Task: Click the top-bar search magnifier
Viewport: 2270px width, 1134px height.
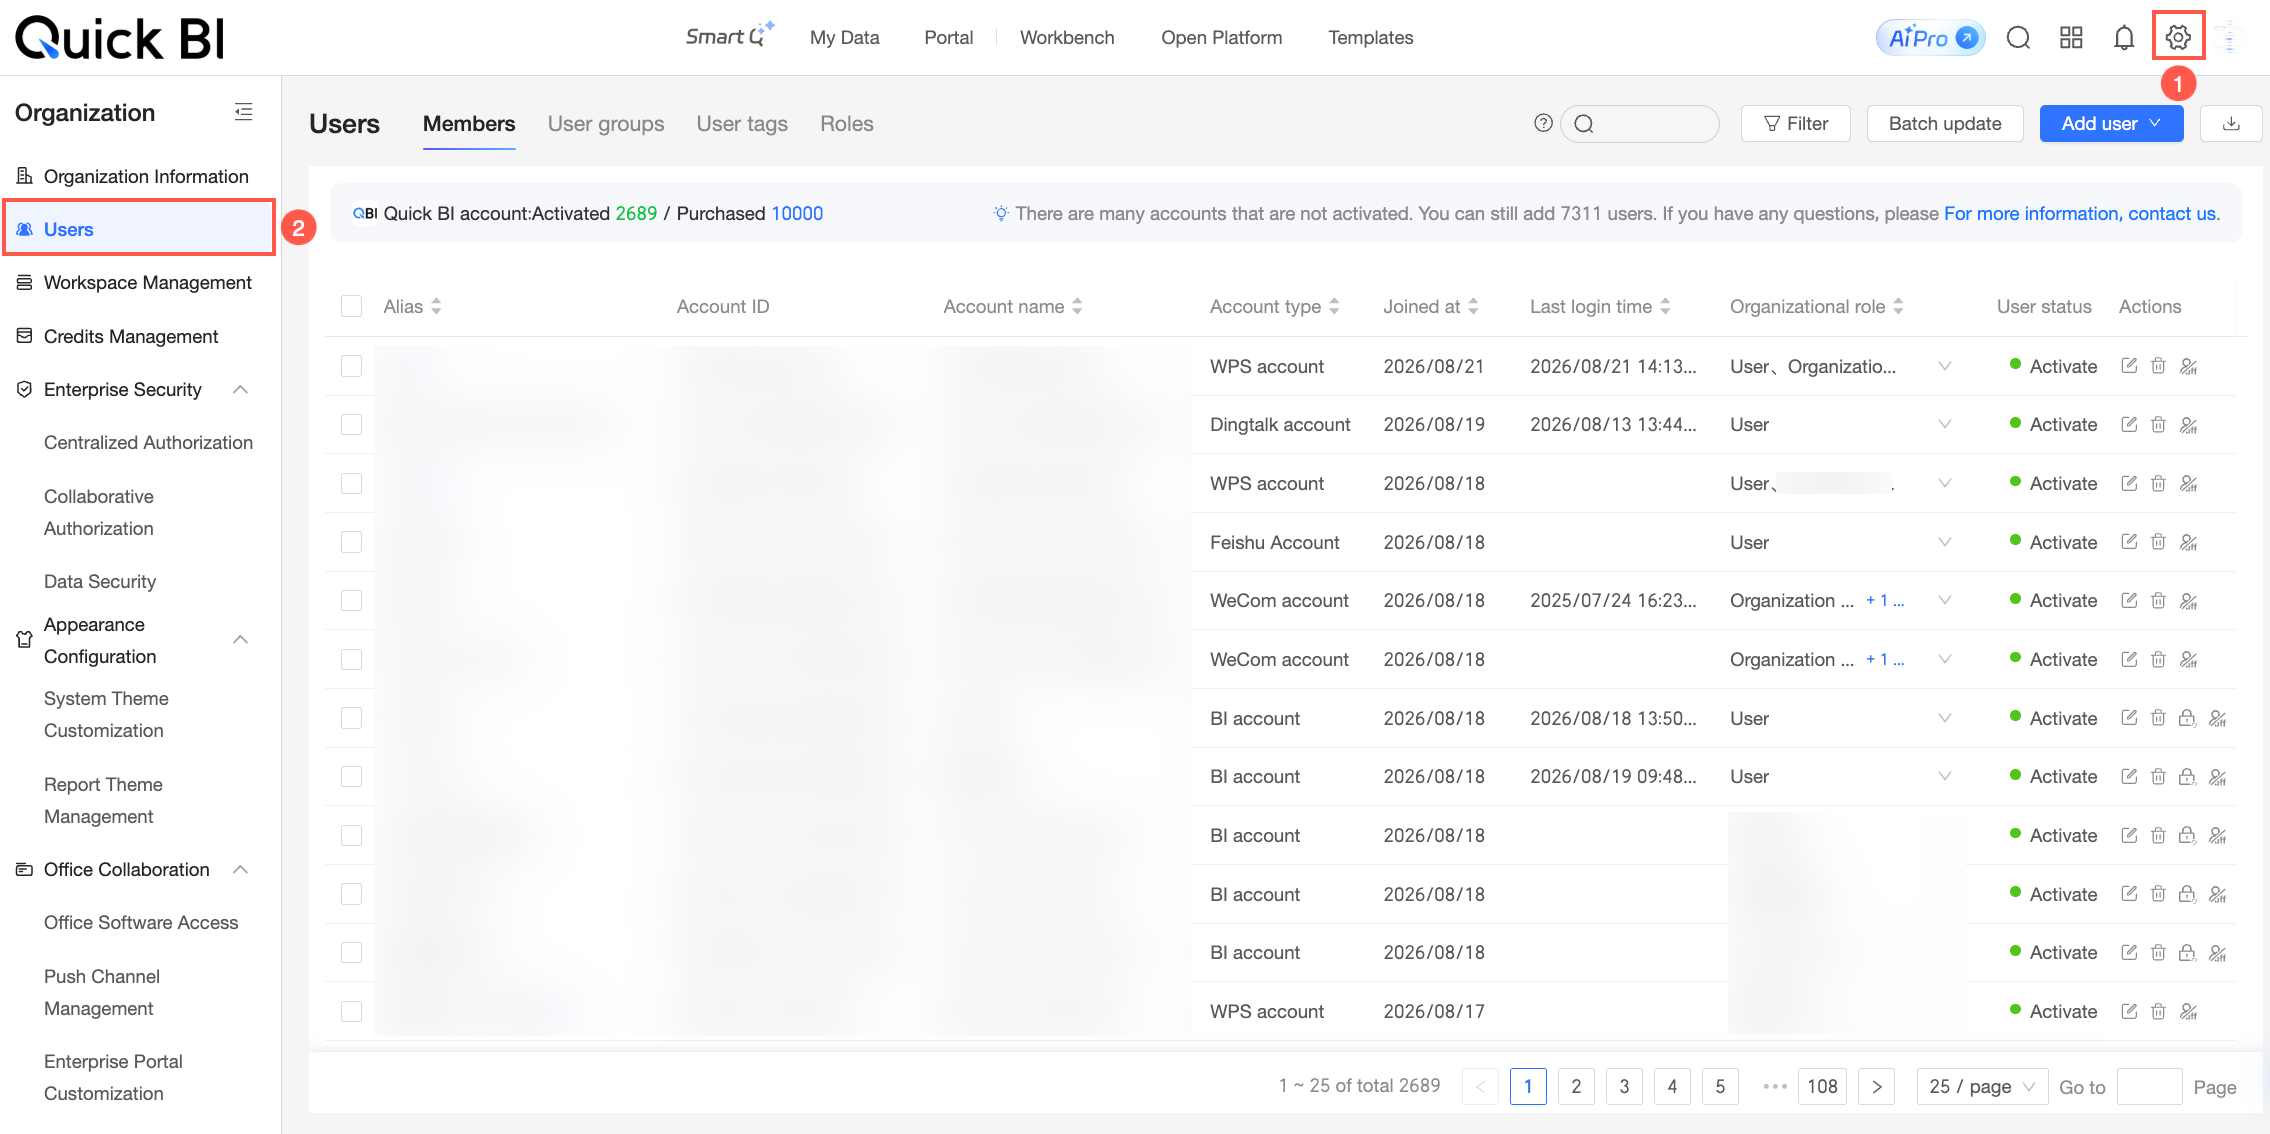Action: click(2018, 37)
